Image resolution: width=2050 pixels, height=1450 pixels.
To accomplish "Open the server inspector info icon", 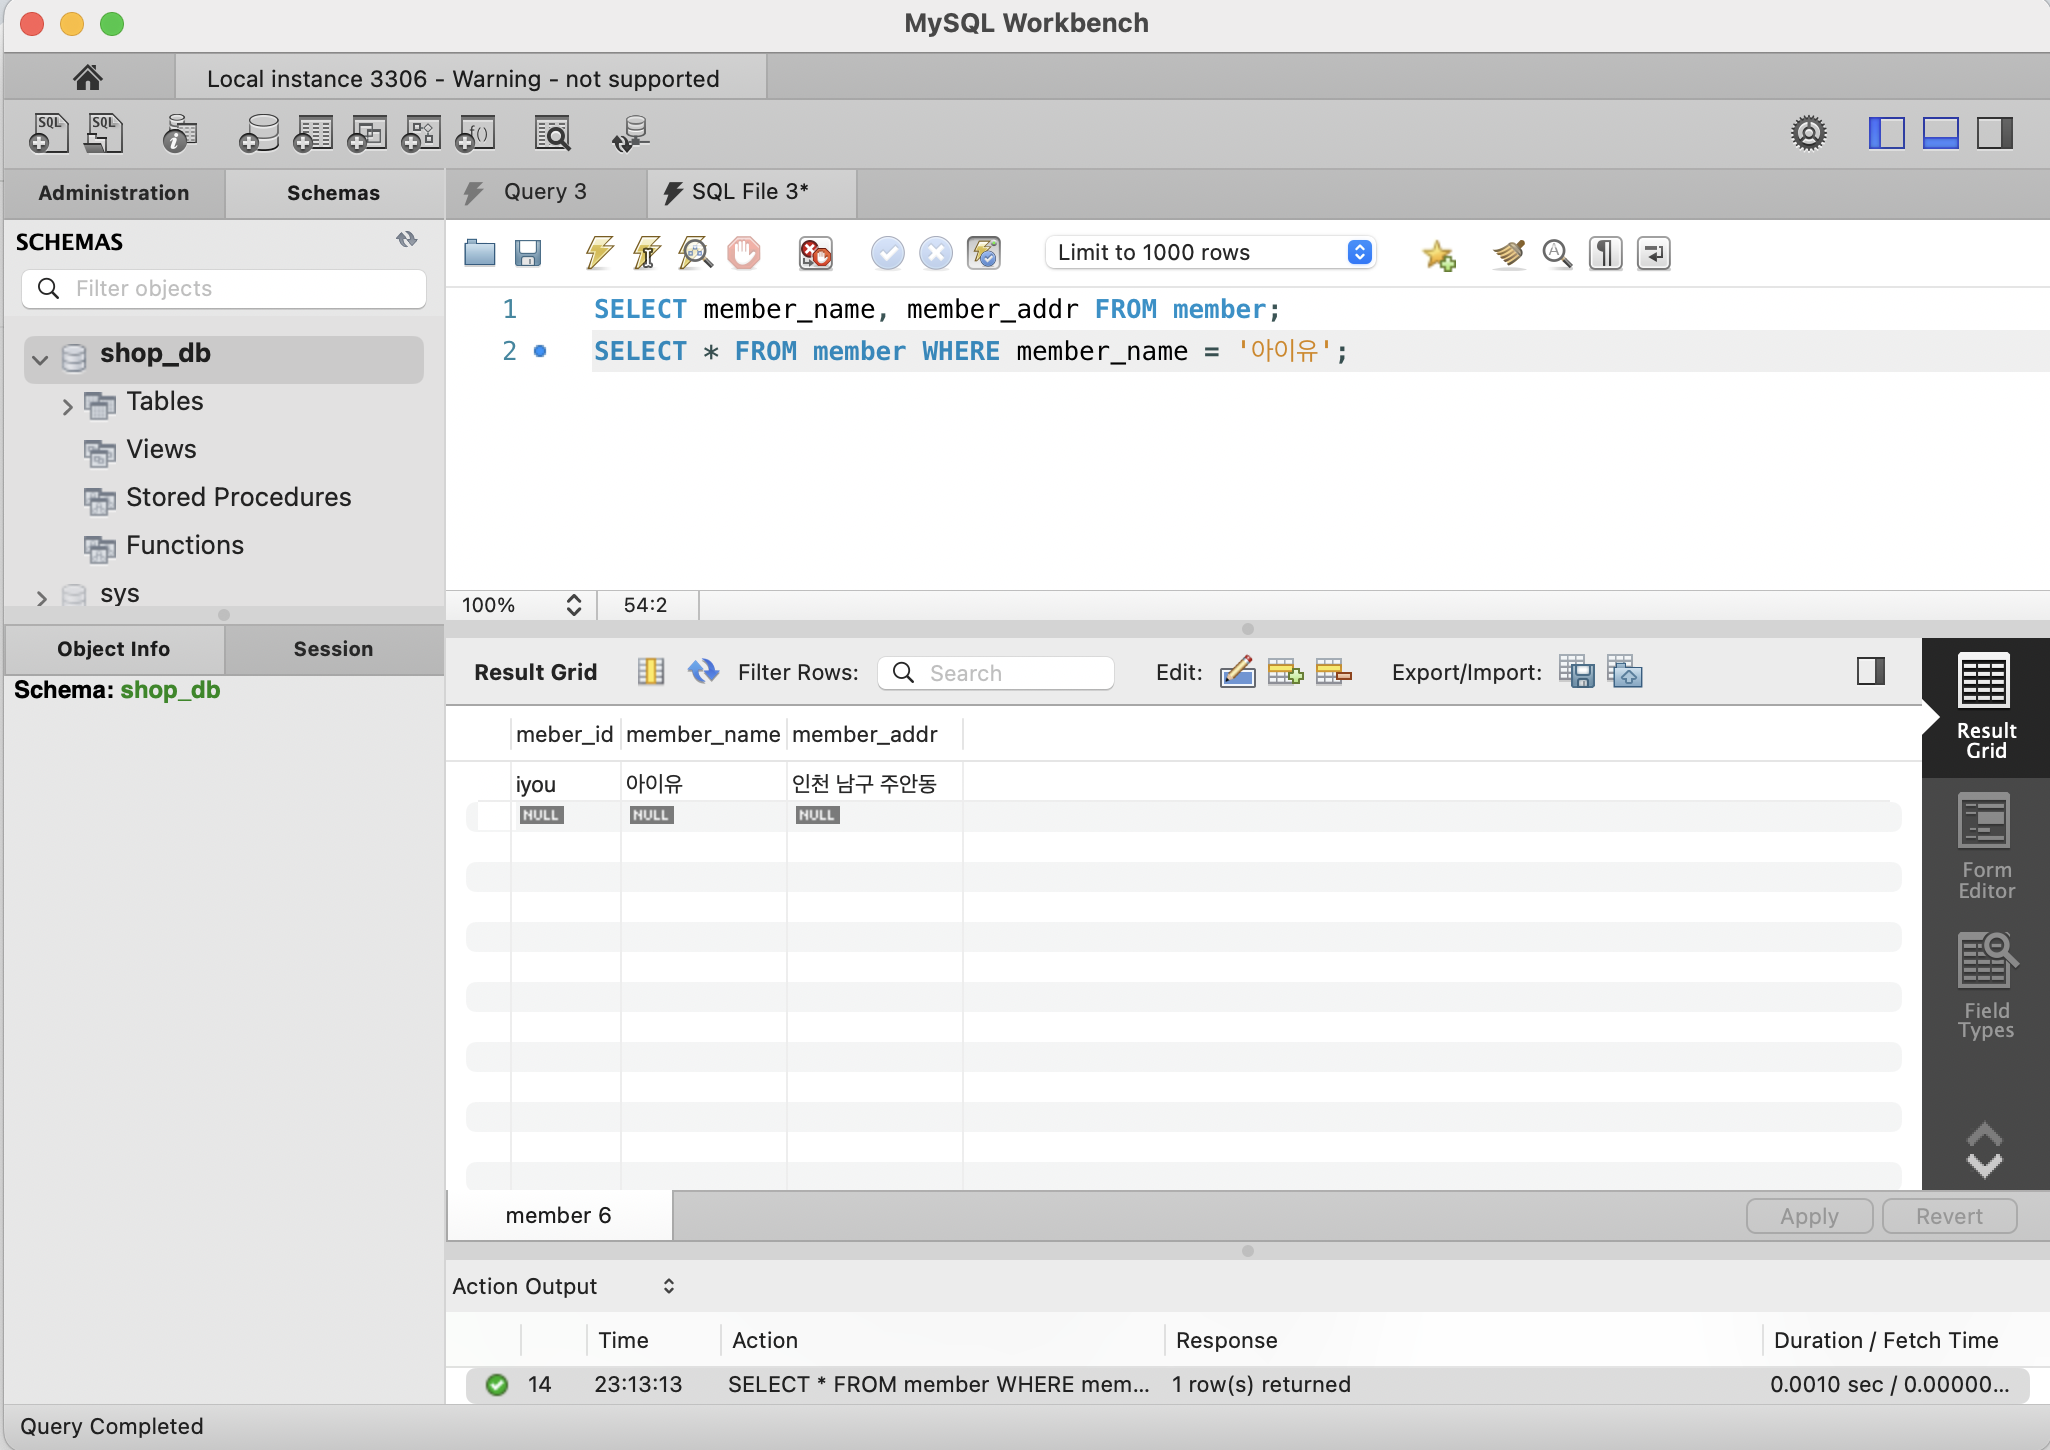I will (x=179, y=133).
